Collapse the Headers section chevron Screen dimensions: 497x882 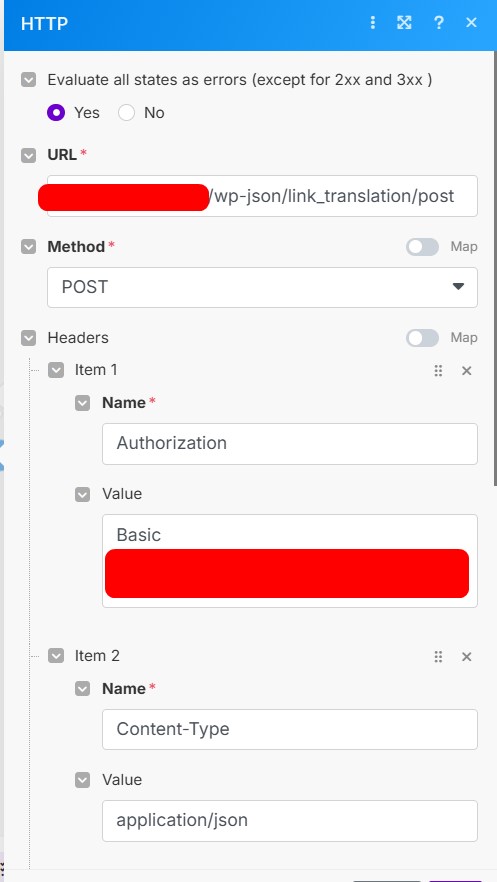28,338
